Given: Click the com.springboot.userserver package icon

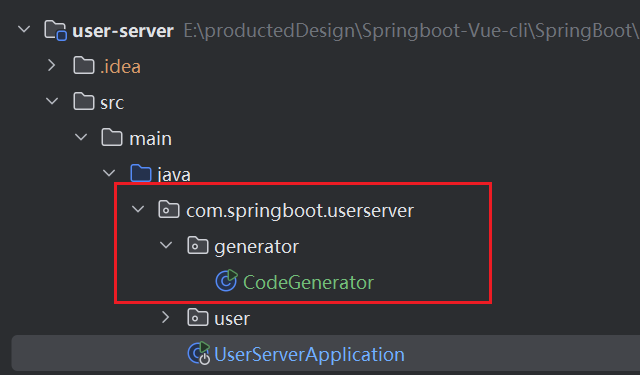Looking at the screenshot, I should click(169, 210).
